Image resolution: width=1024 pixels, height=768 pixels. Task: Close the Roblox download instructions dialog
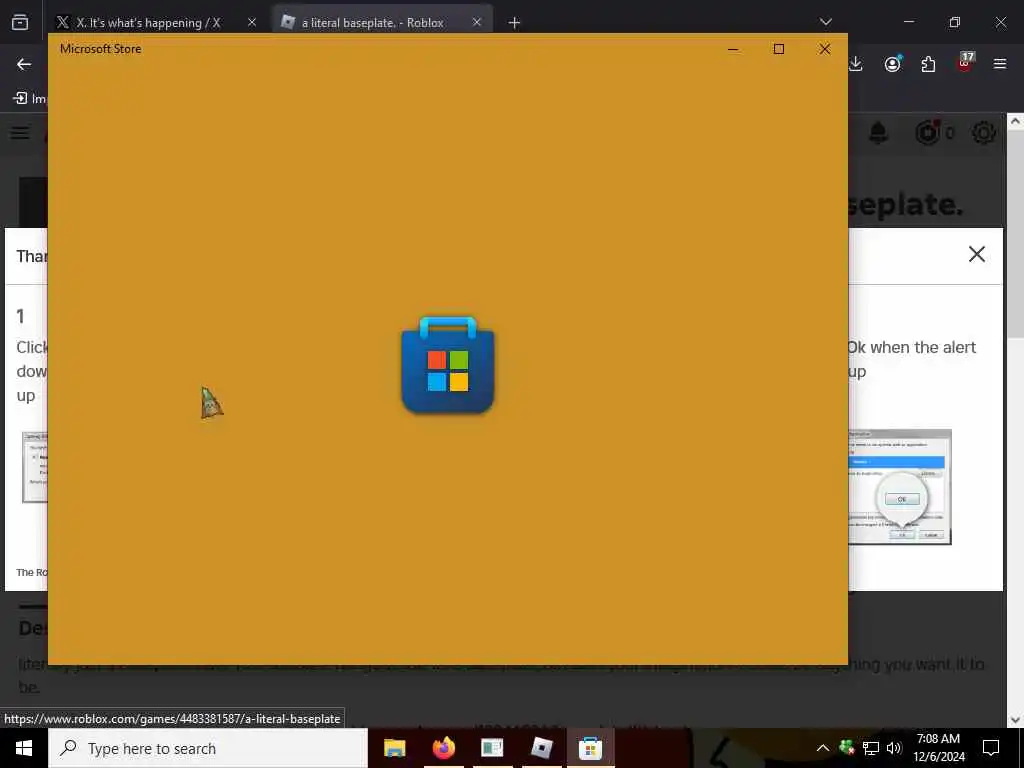pos(976,254)
